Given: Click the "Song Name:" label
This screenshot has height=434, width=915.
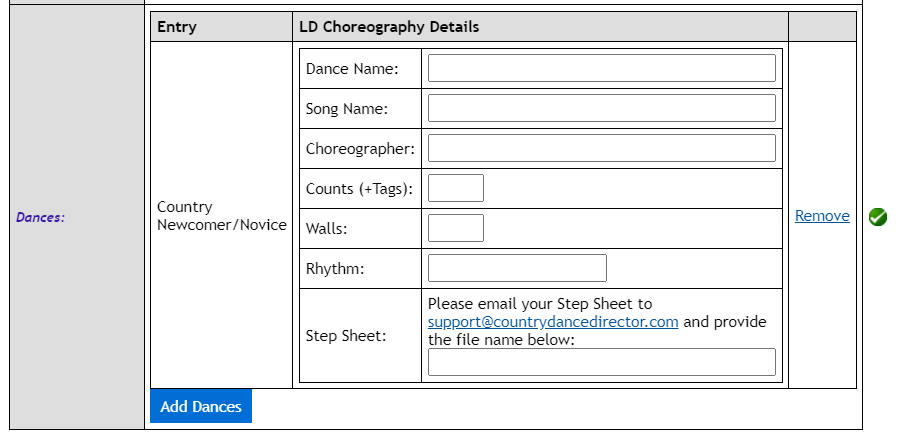Looking at the screenshot, I should pos(347,109).
